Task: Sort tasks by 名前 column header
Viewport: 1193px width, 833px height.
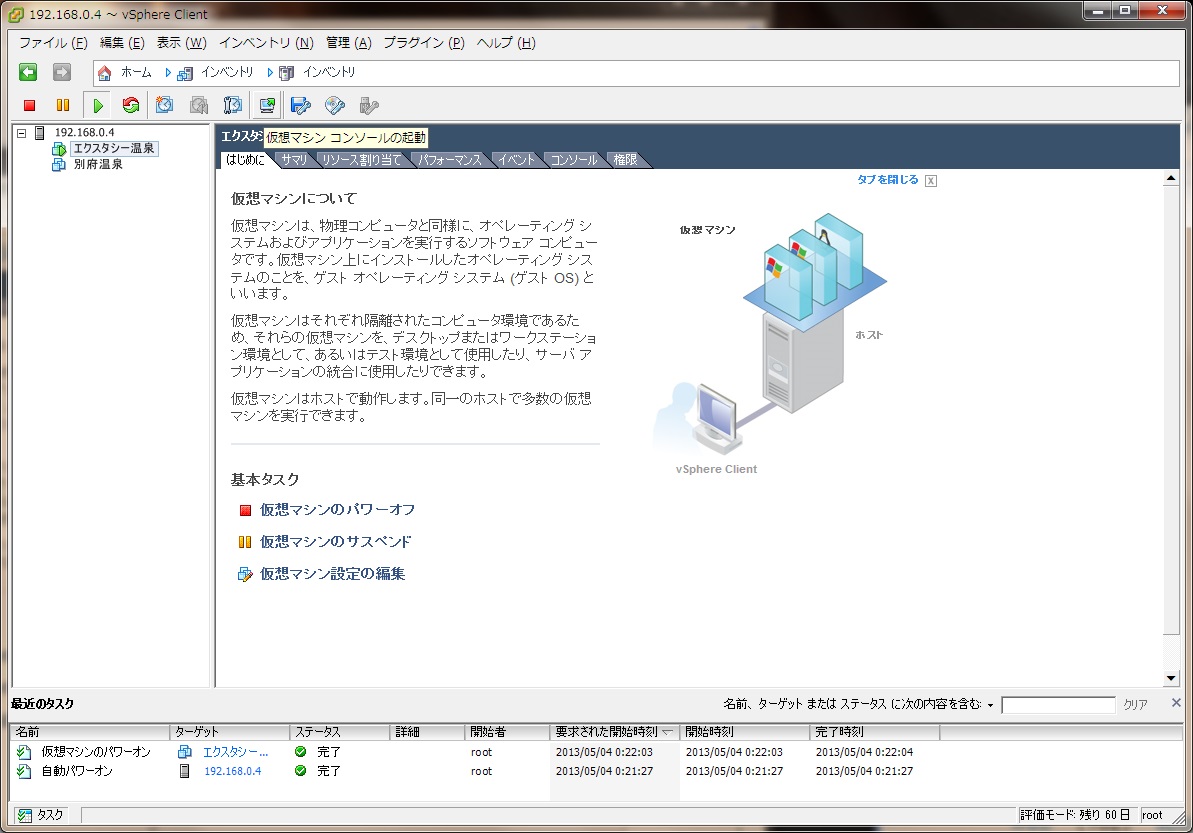Action: [90, 732]
